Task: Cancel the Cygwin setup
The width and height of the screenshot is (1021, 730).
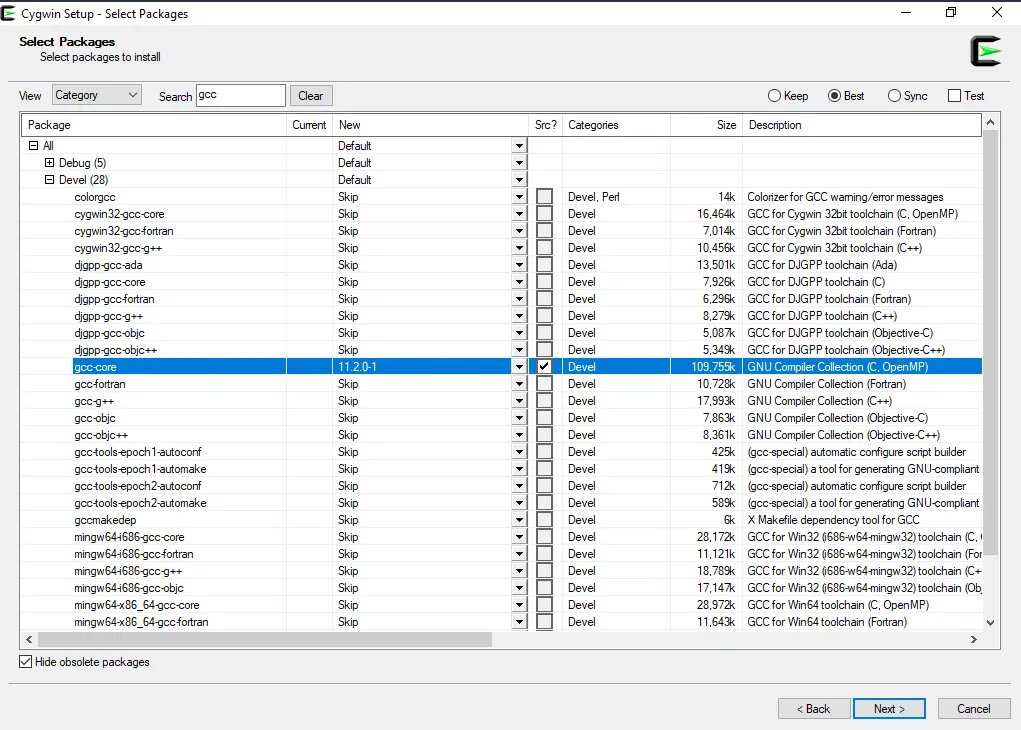Action: 974,709
